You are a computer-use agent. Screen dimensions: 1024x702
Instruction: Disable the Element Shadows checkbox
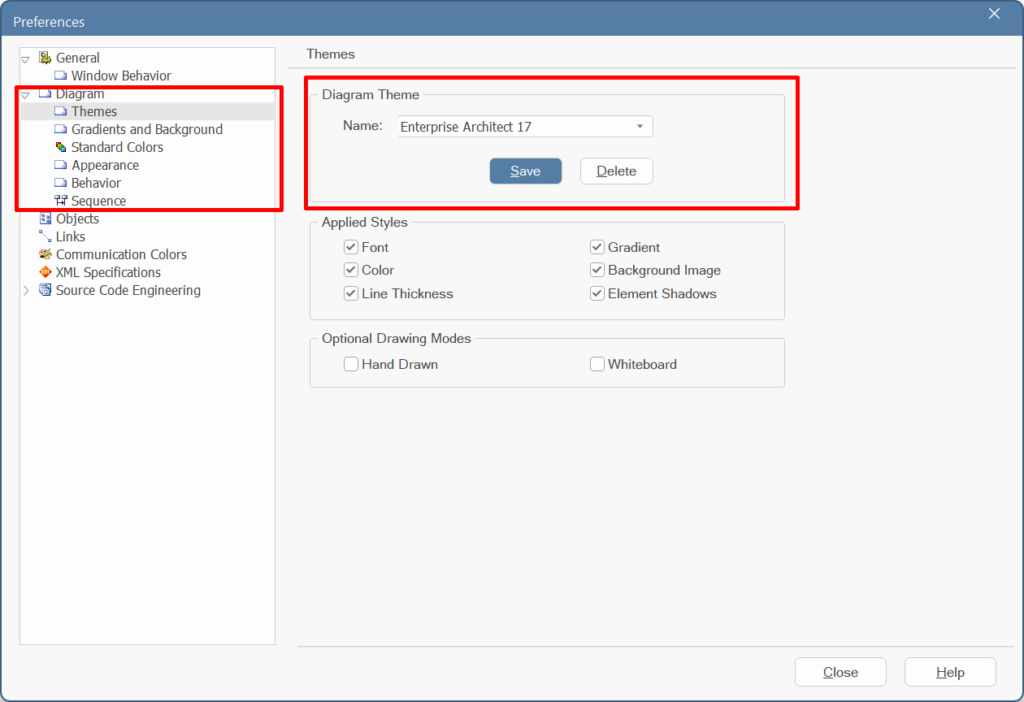[x=597, y=294]
